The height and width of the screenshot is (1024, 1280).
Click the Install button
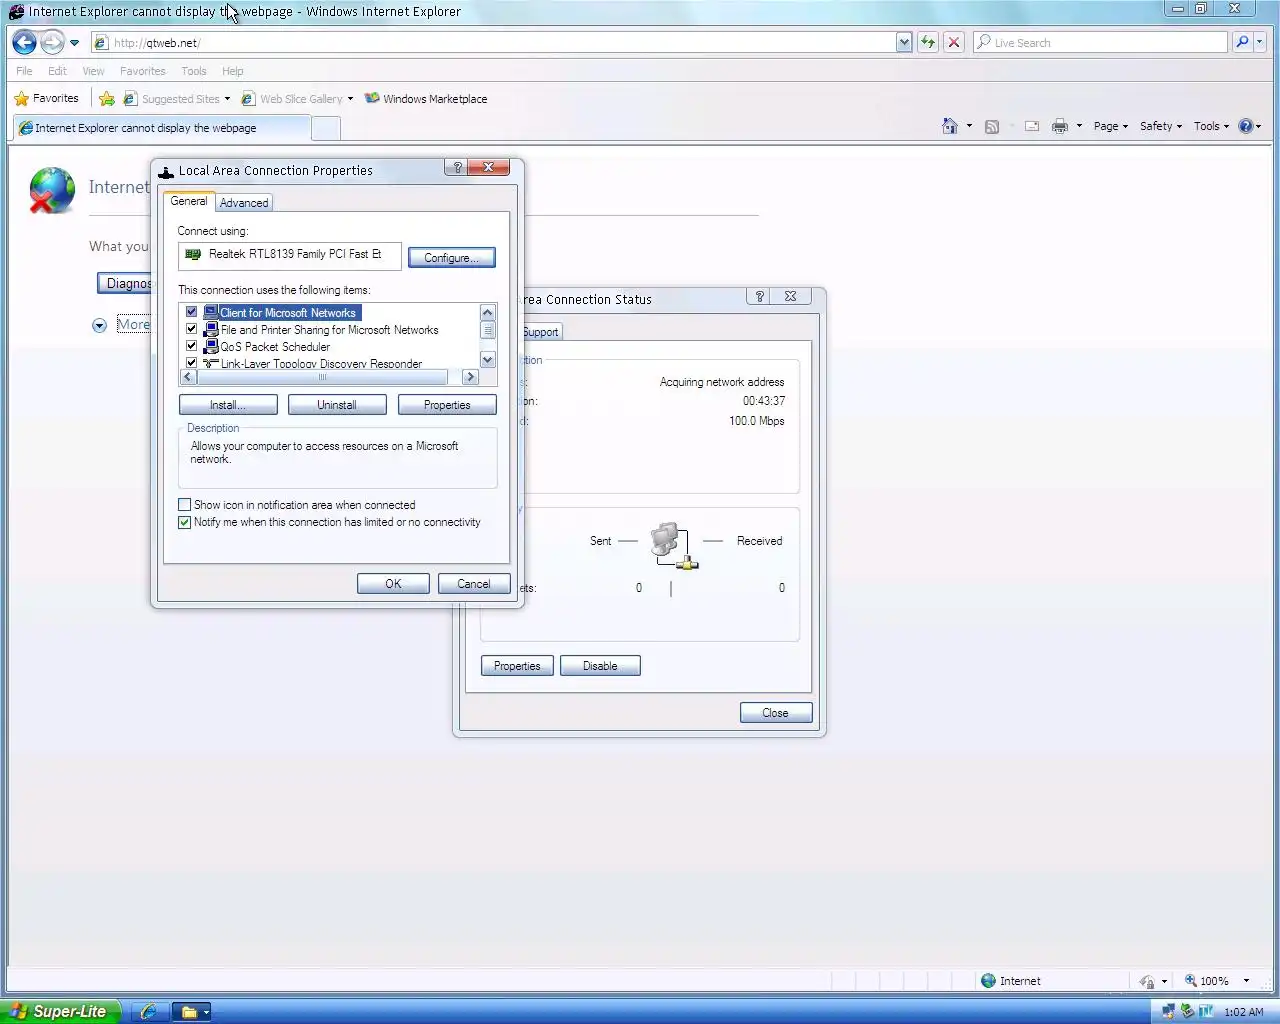(x=228, y=405)
